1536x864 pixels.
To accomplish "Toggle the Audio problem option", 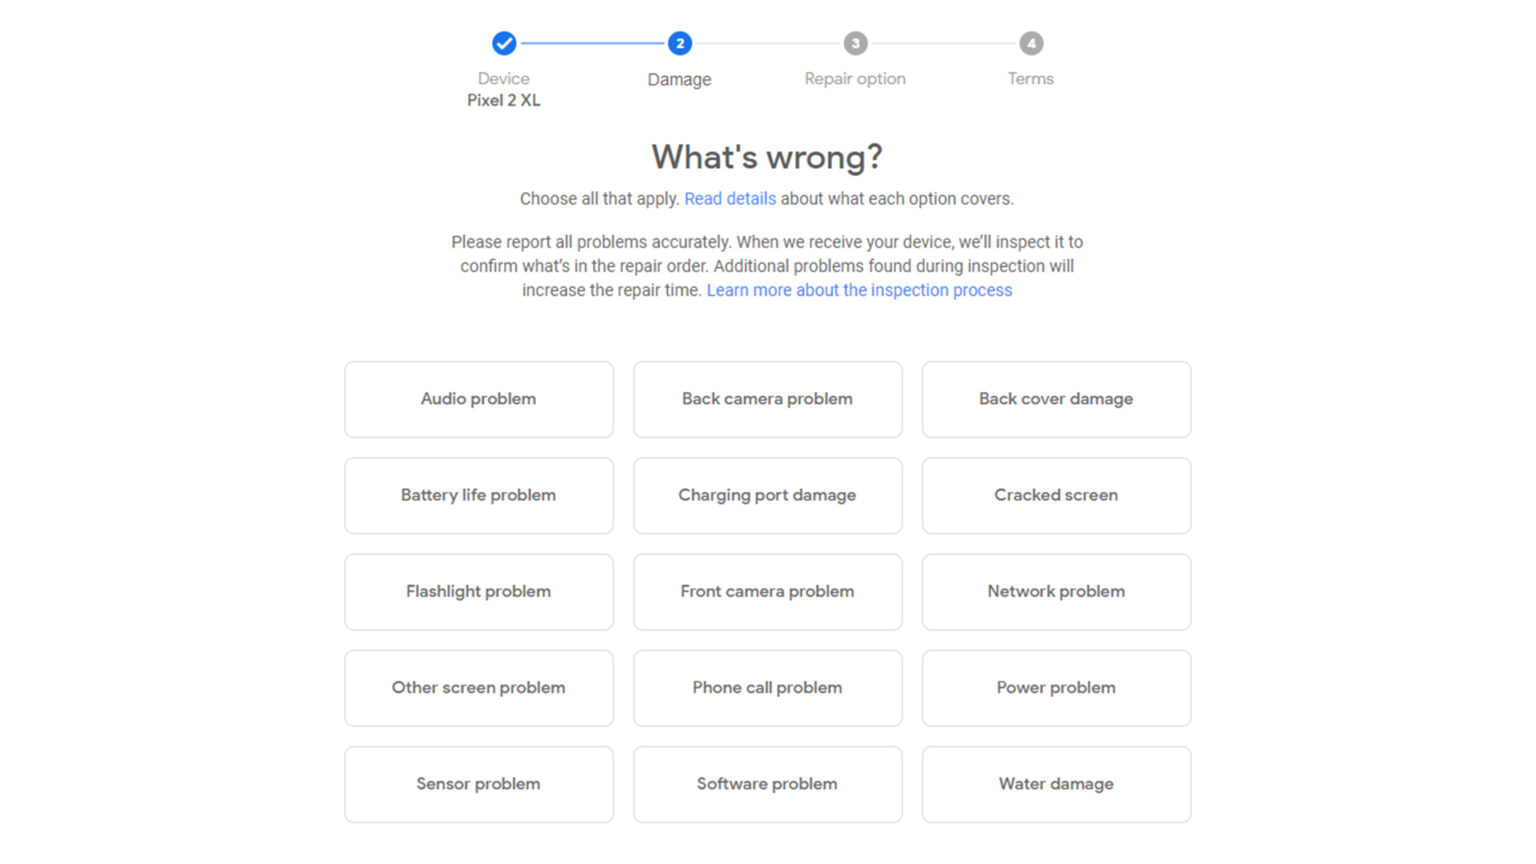I will [x=478, y=399].
